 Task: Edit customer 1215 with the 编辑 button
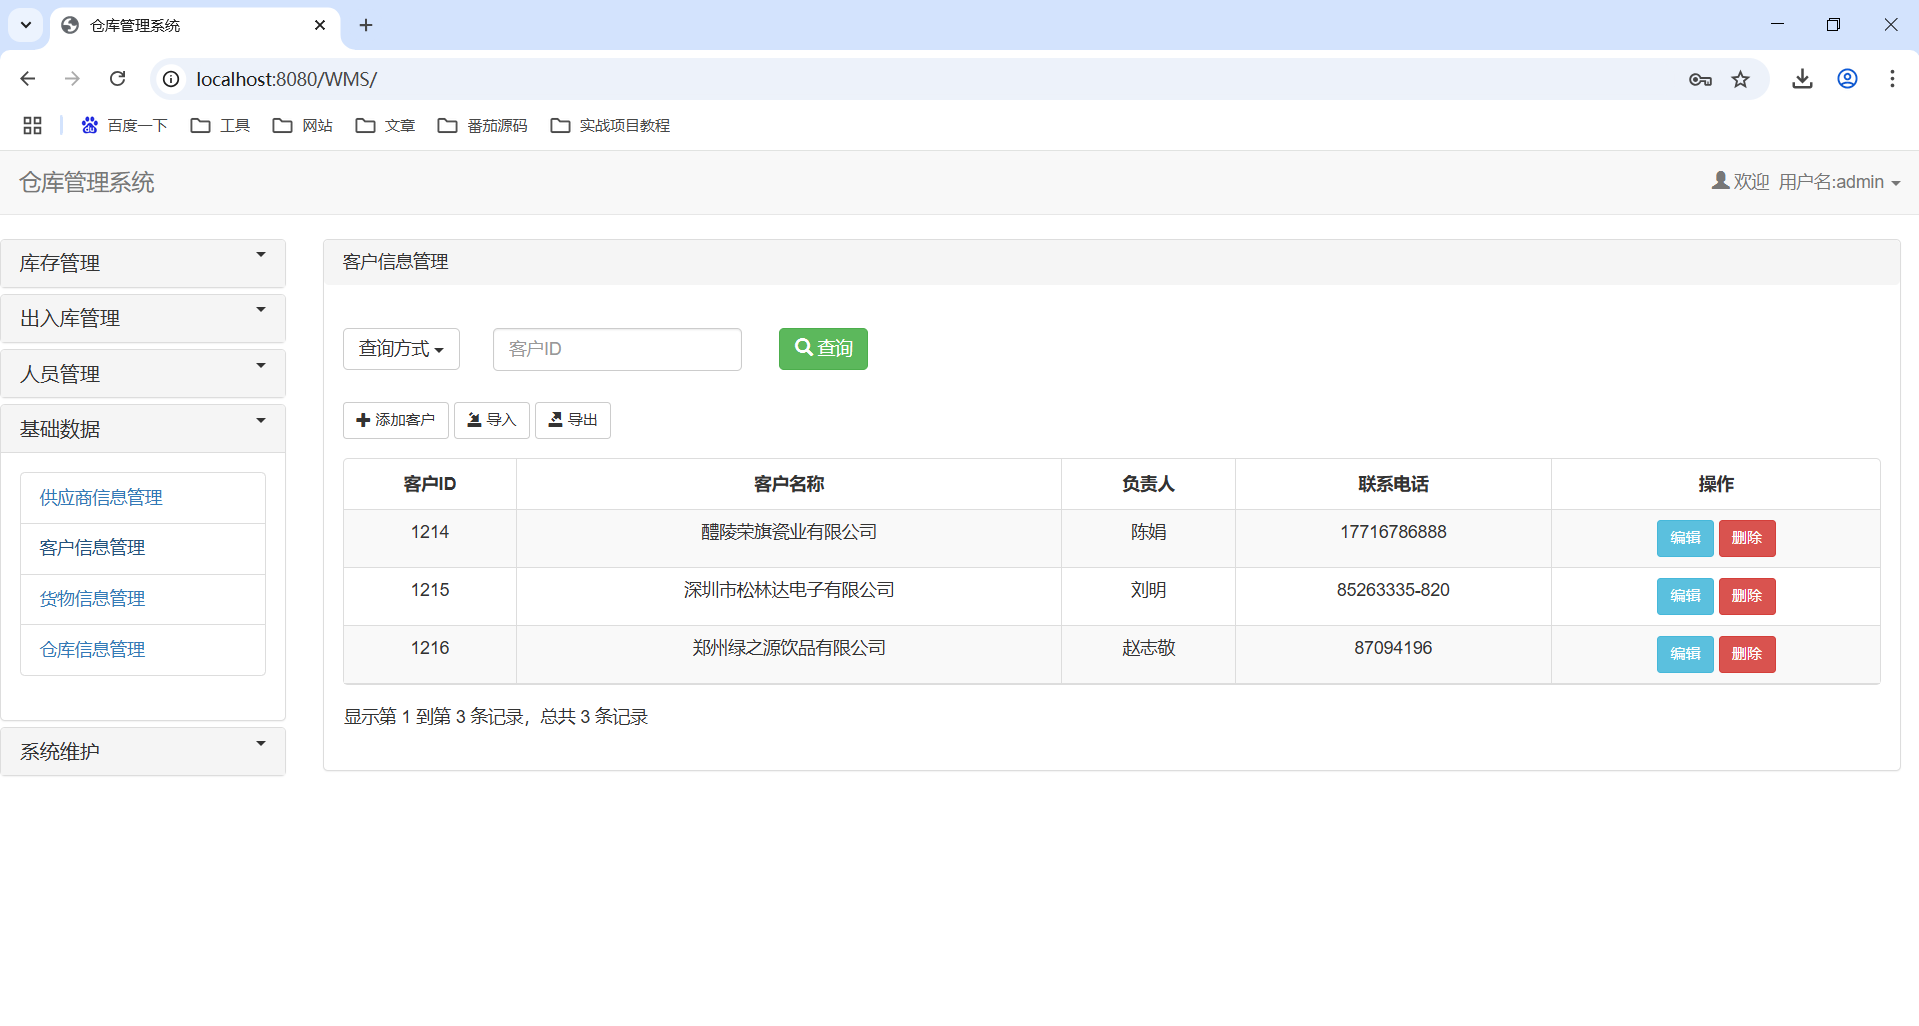(x=1685, y=596)
